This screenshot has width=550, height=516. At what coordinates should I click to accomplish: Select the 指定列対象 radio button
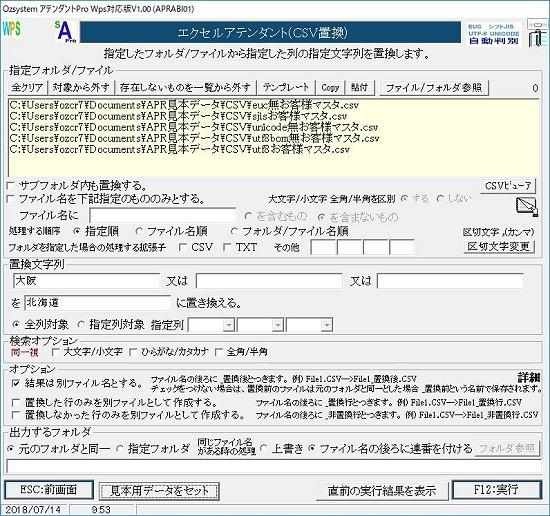[x=81, y=325]
